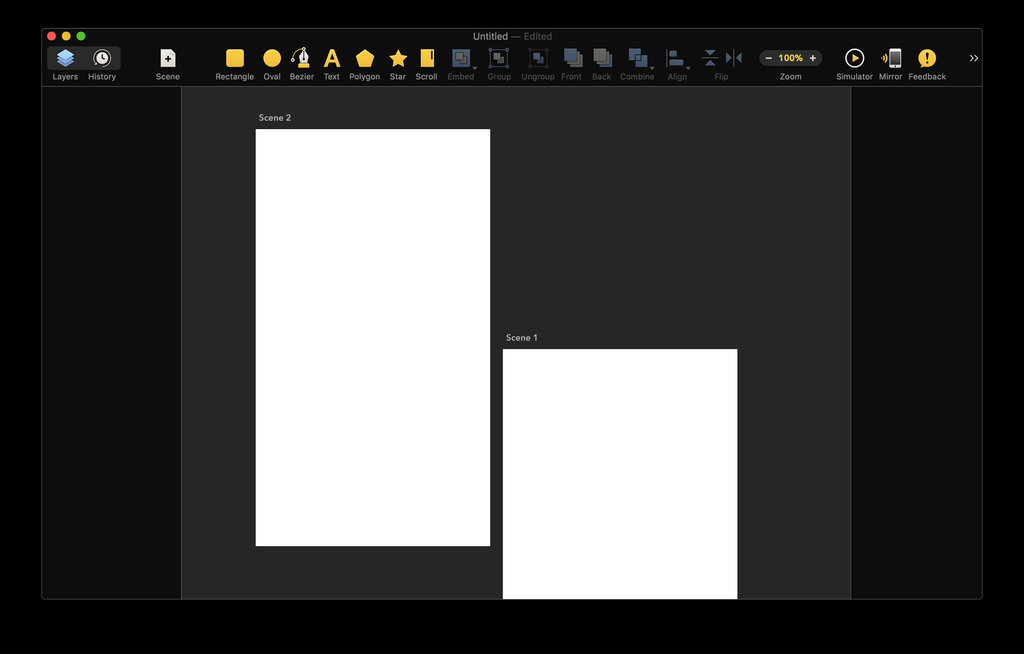This screenshot has height=654, width=1024.
Task: Select the Star shape tool
Action: click(398, 59)
